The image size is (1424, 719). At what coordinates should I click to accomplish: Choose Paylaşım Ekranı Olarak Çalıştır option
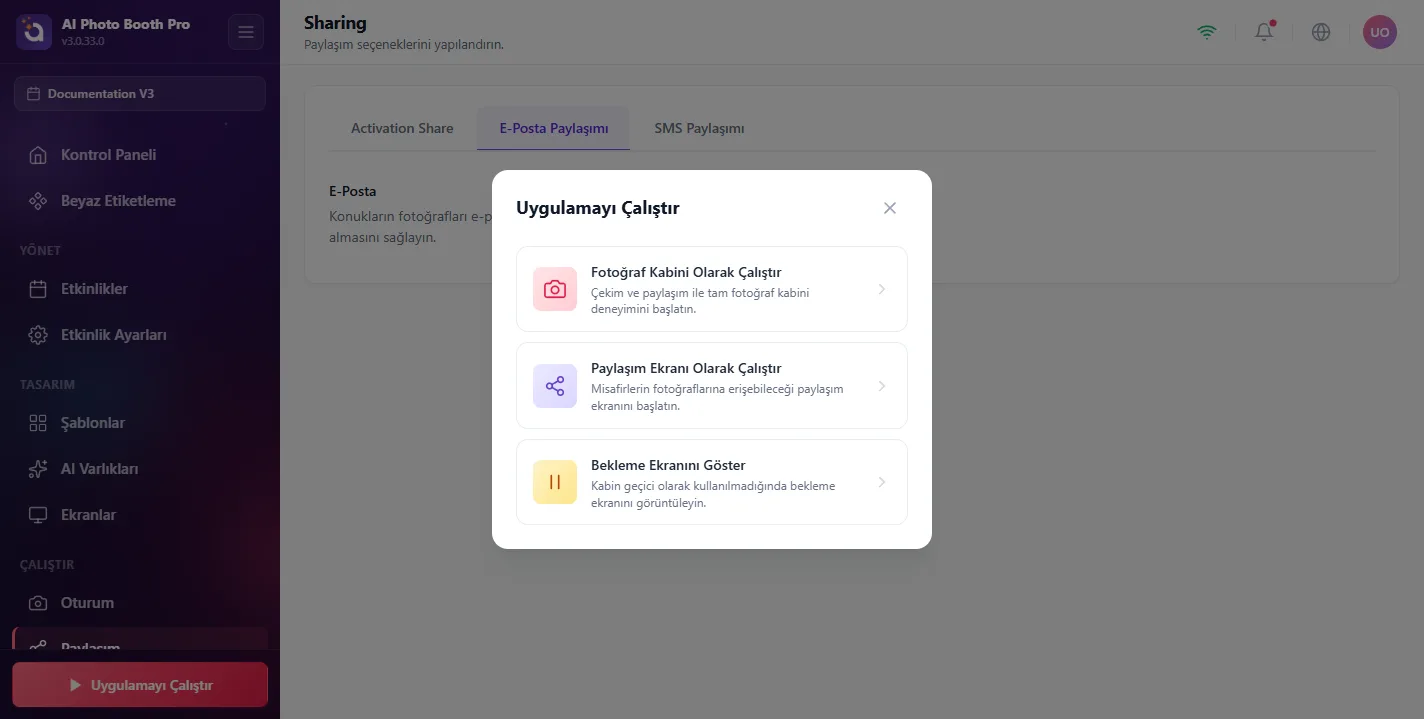[712, 386]
